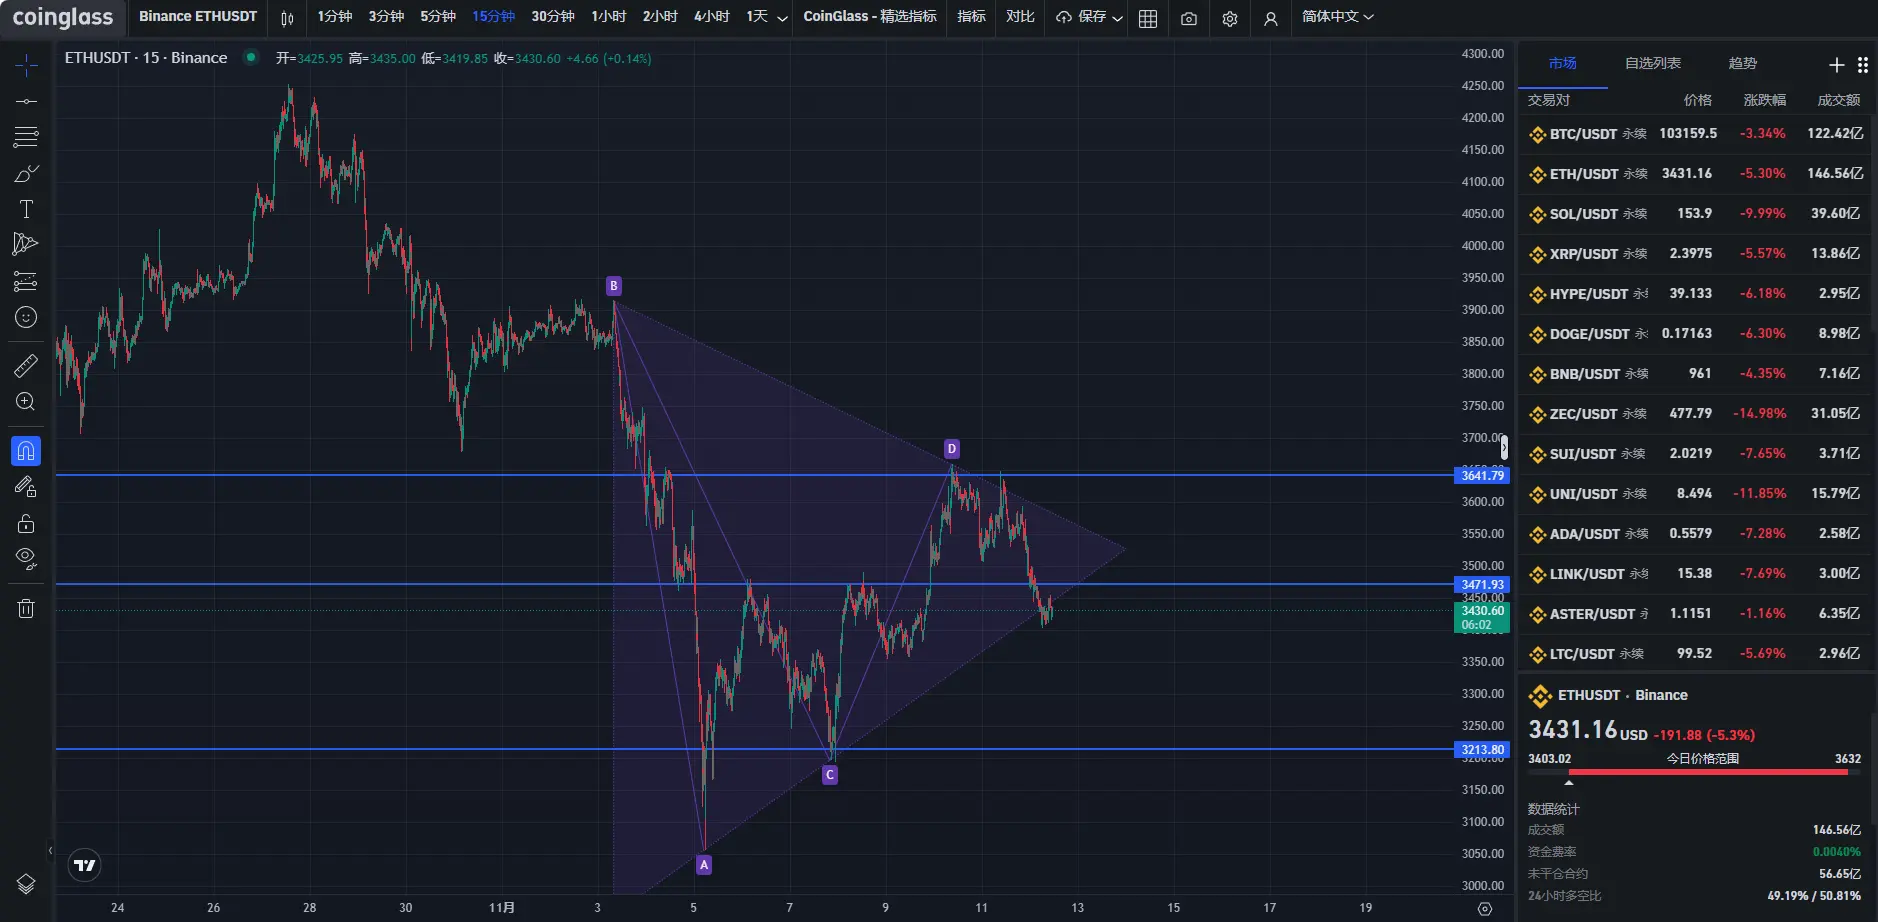Switch to 5分钟 timeframe
The height and width of the screenshot is (922, 1878).
(x=438, y=17)
